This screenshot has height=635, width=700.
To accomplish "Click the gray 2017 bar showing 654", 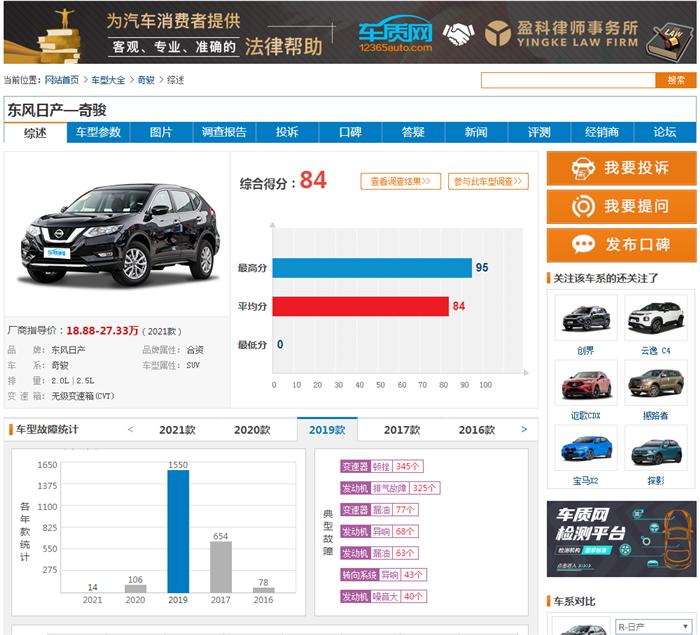I will [x=221, y=567].
